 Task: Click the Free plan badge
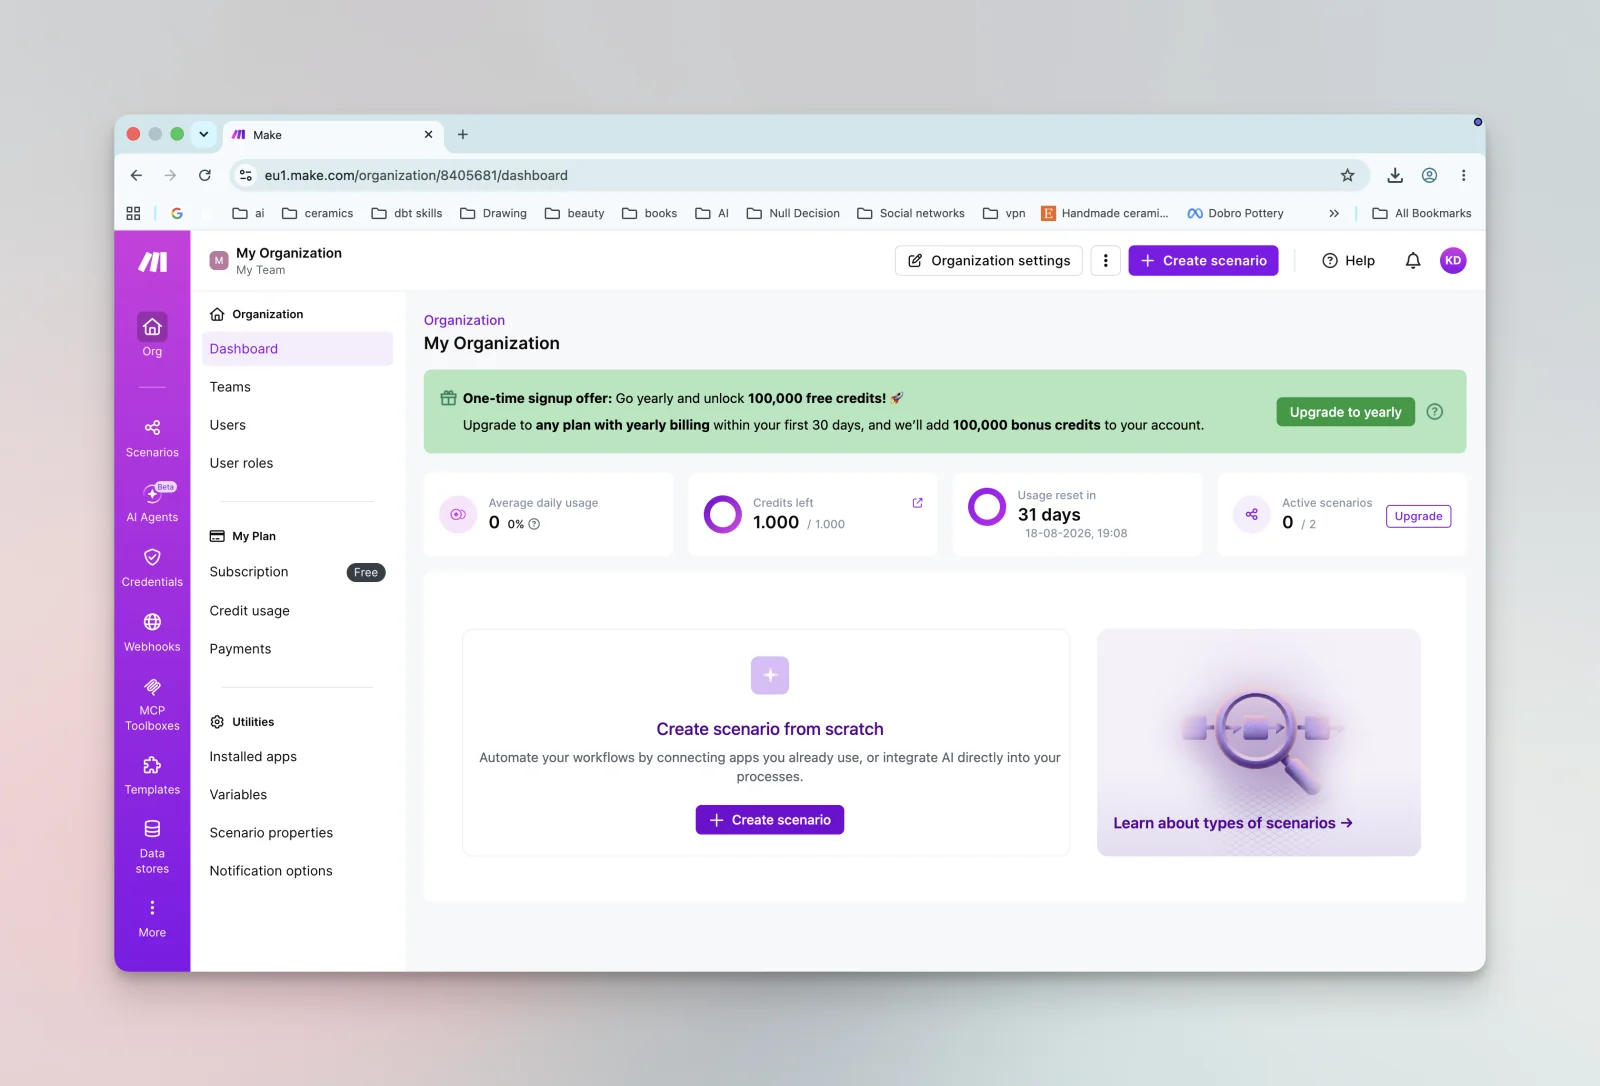pos(366,573)
